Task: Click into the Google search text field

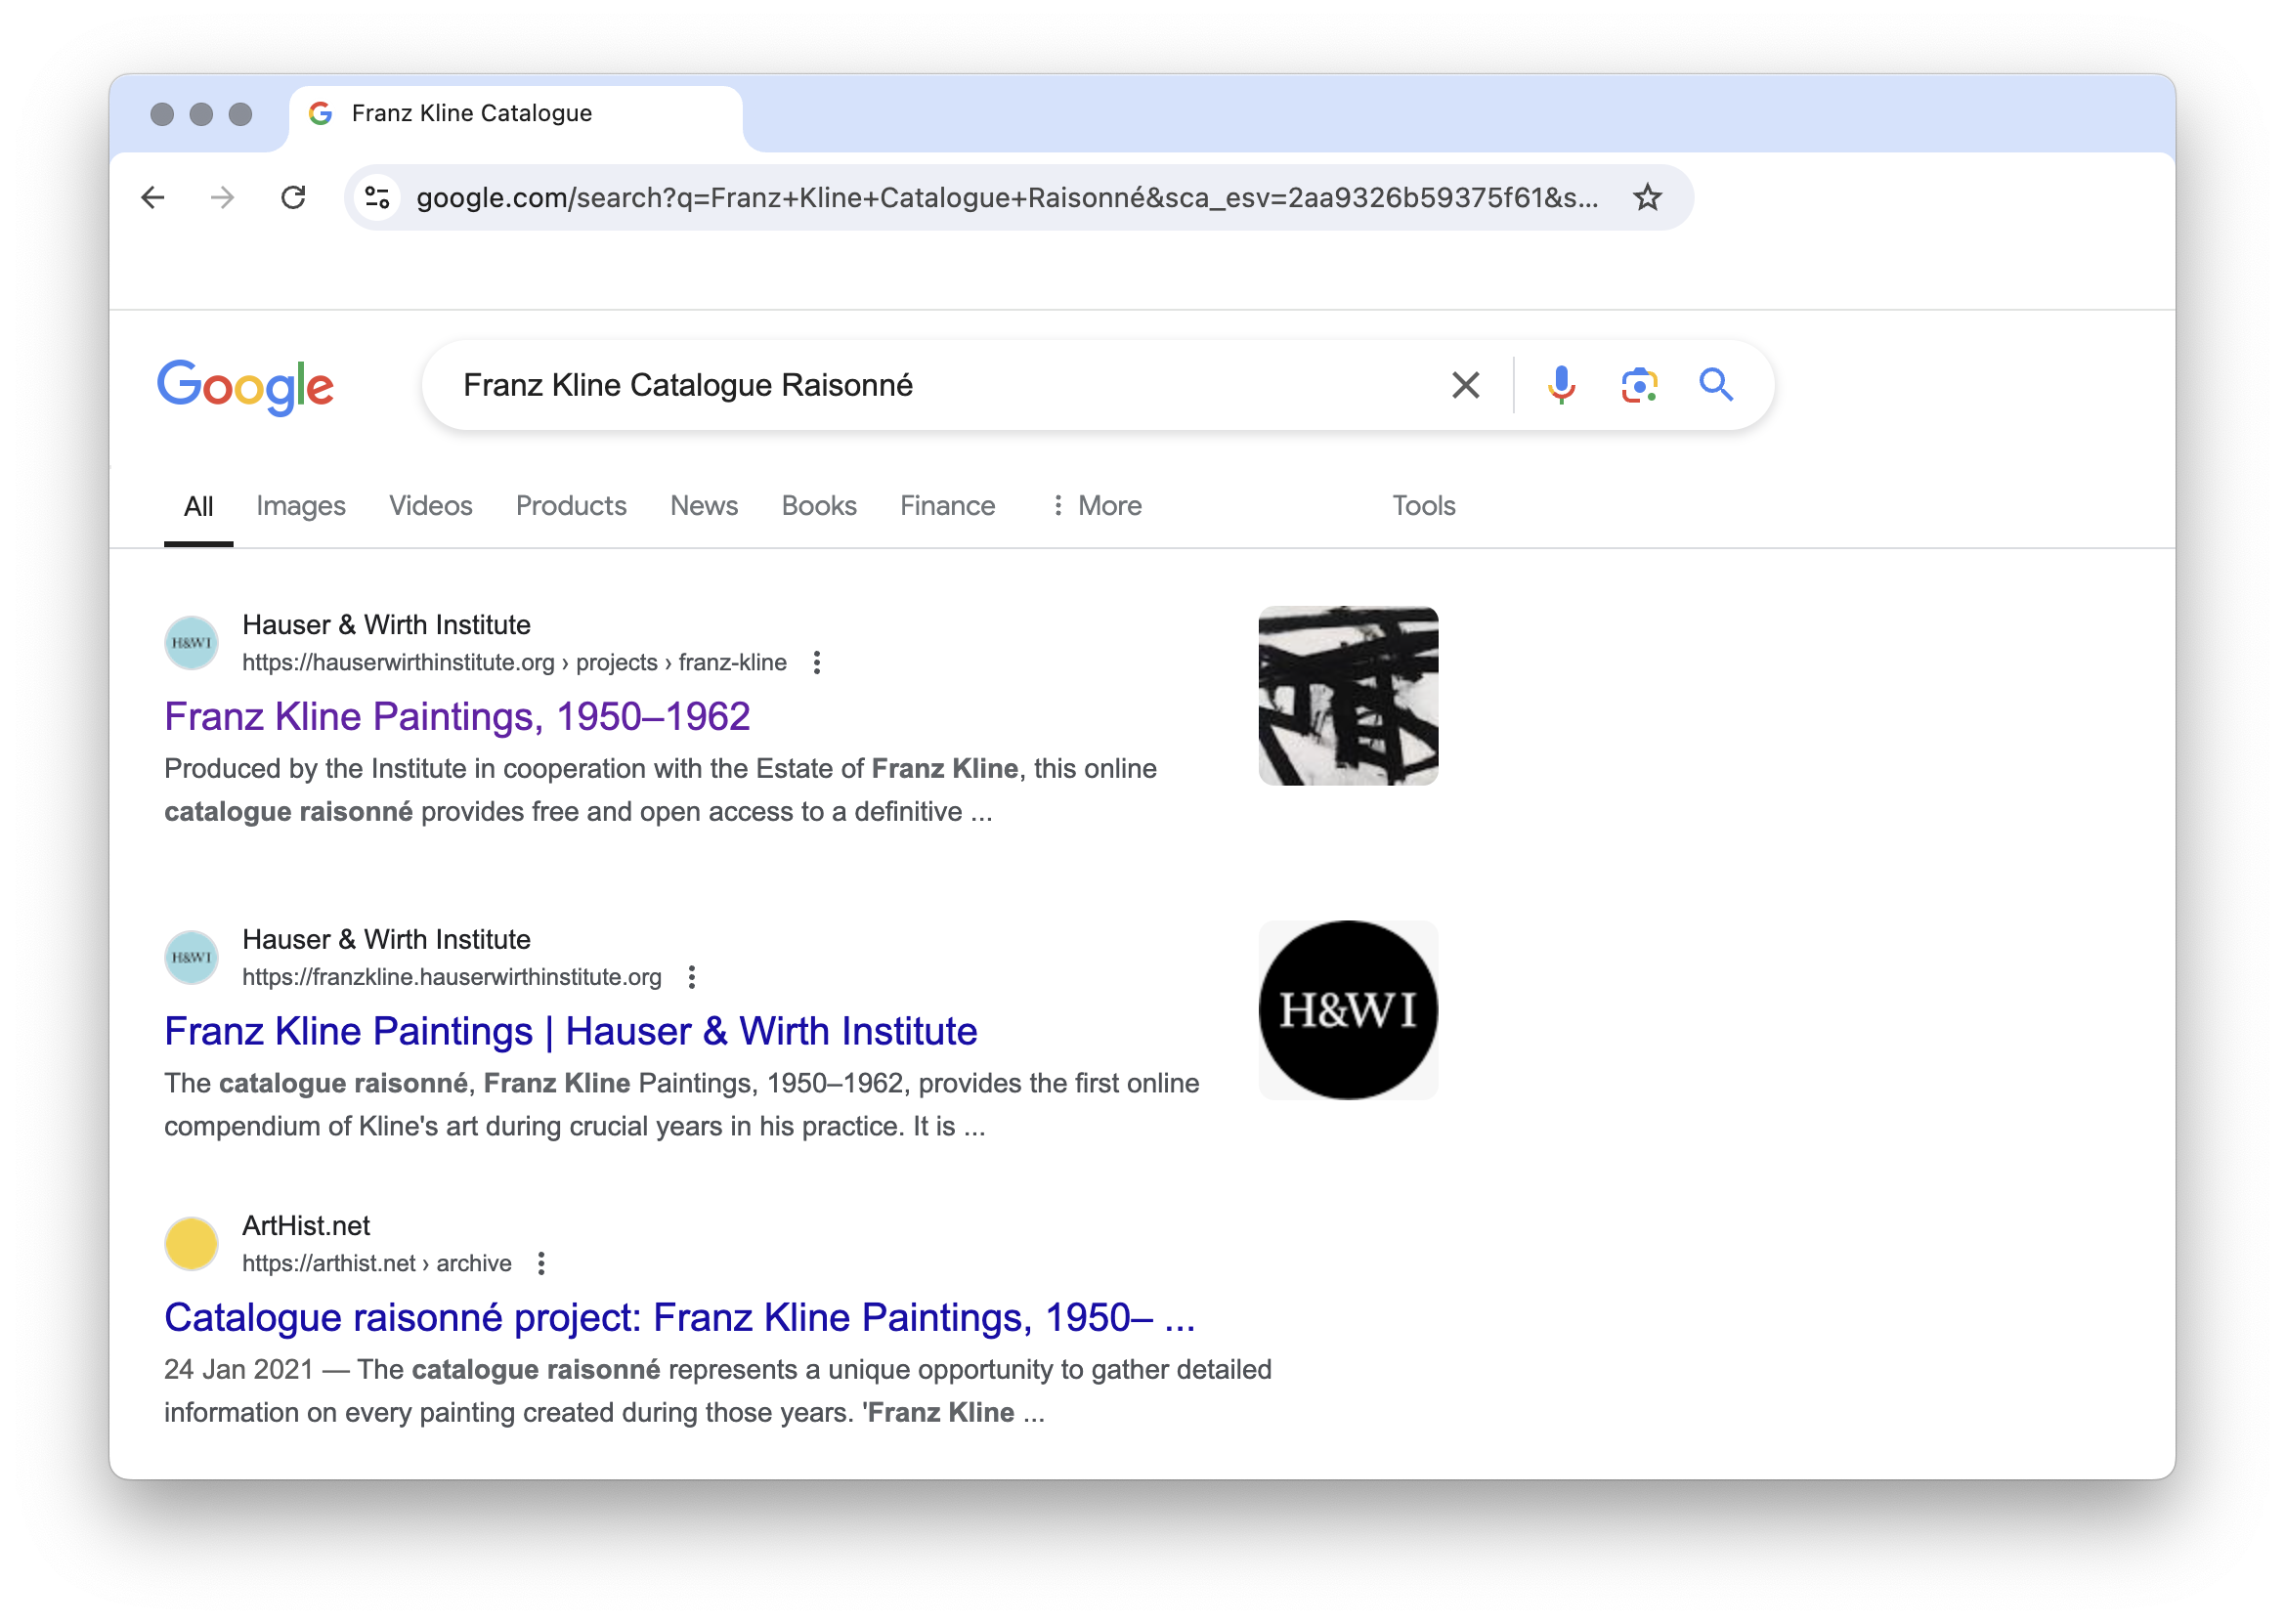Action: [x=930, y=385]
